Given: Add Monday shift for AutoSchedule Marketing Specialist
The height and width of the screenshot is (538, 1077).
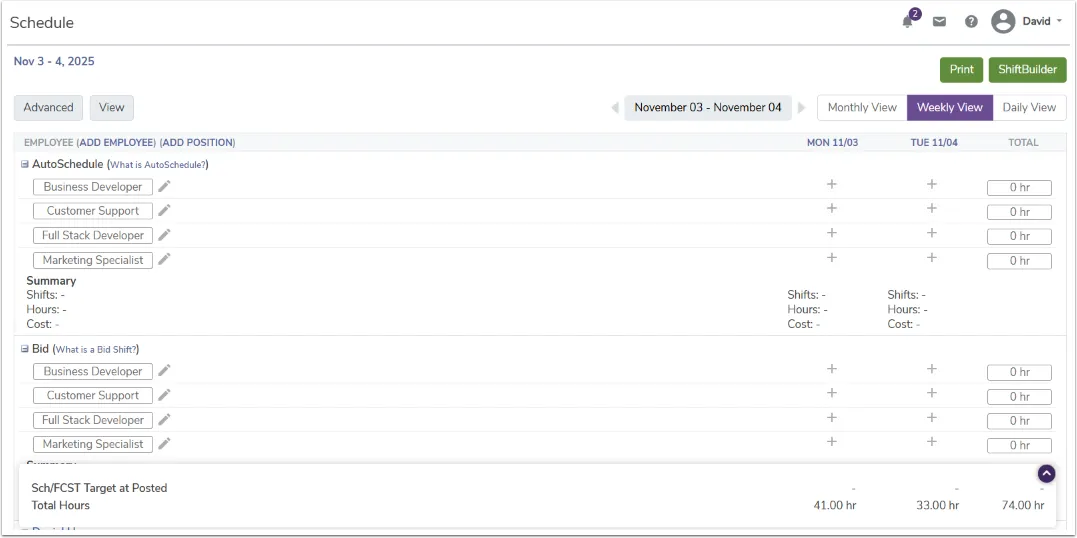Looking at the screenshot, I should (832, 258).
